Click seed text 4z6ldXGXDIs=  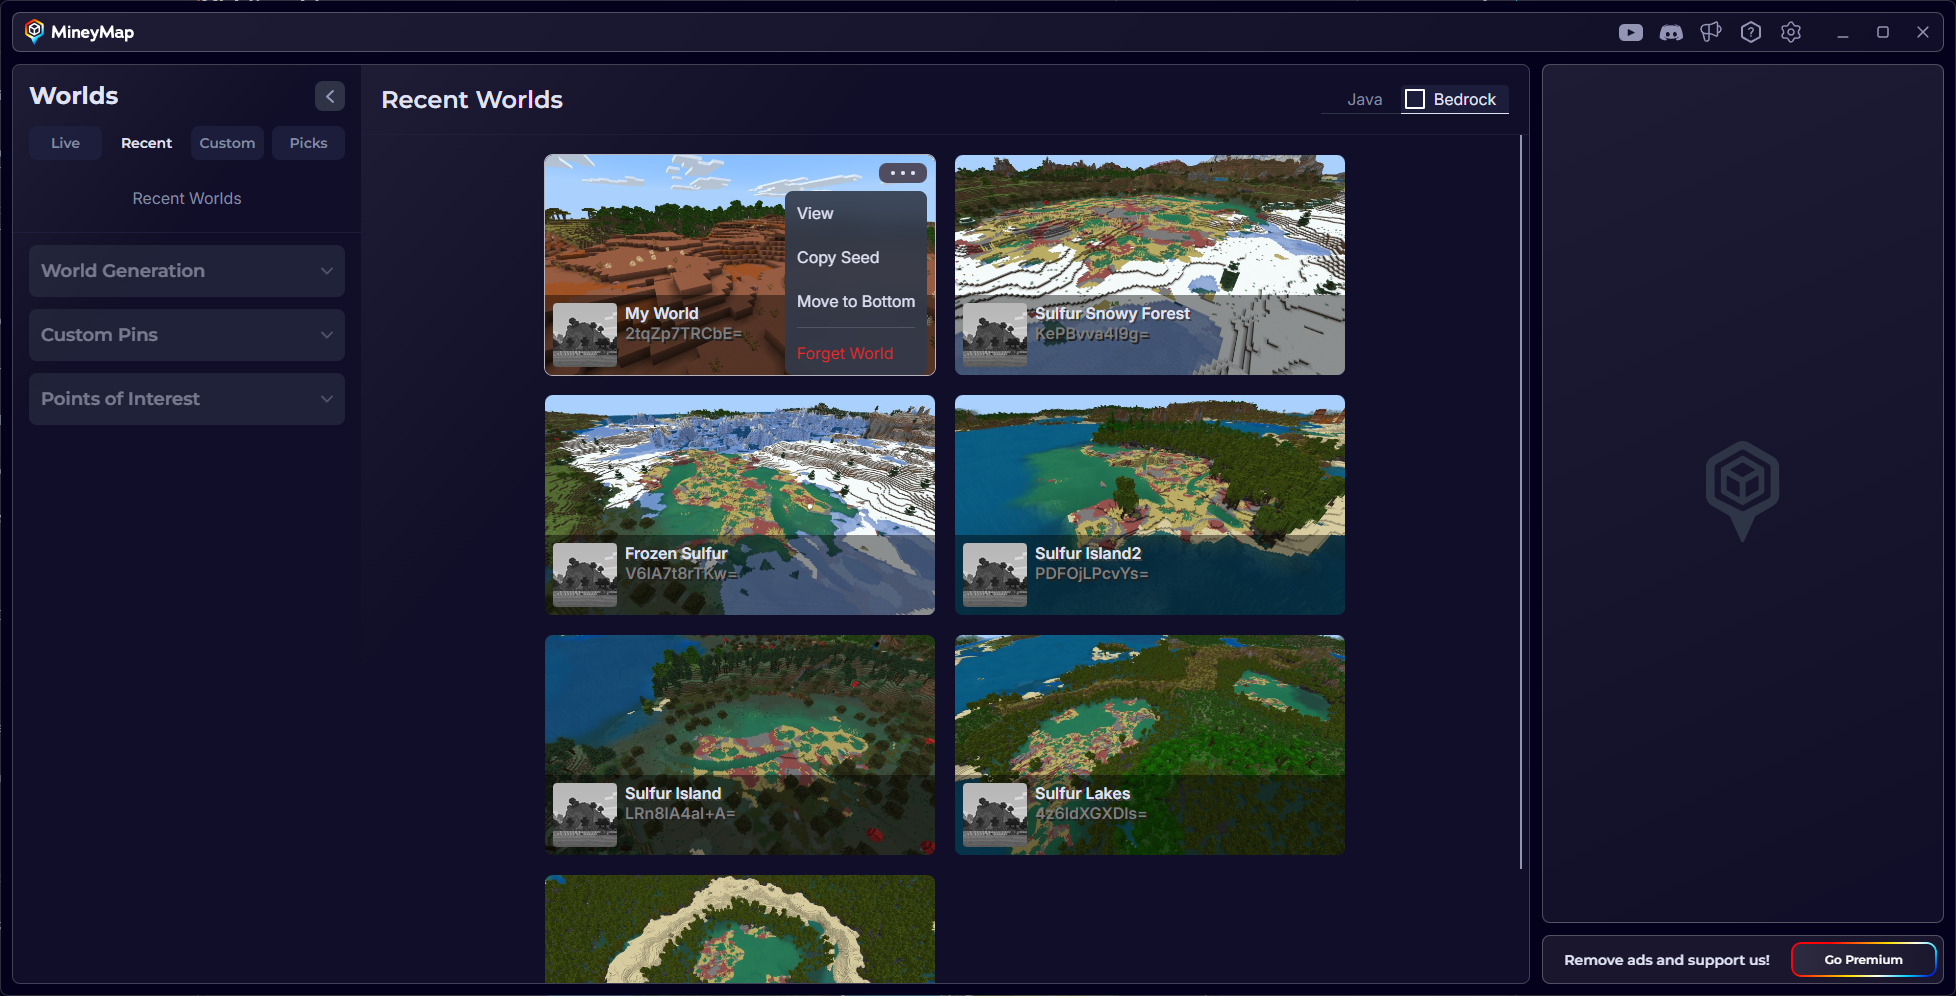(1090, 814)
